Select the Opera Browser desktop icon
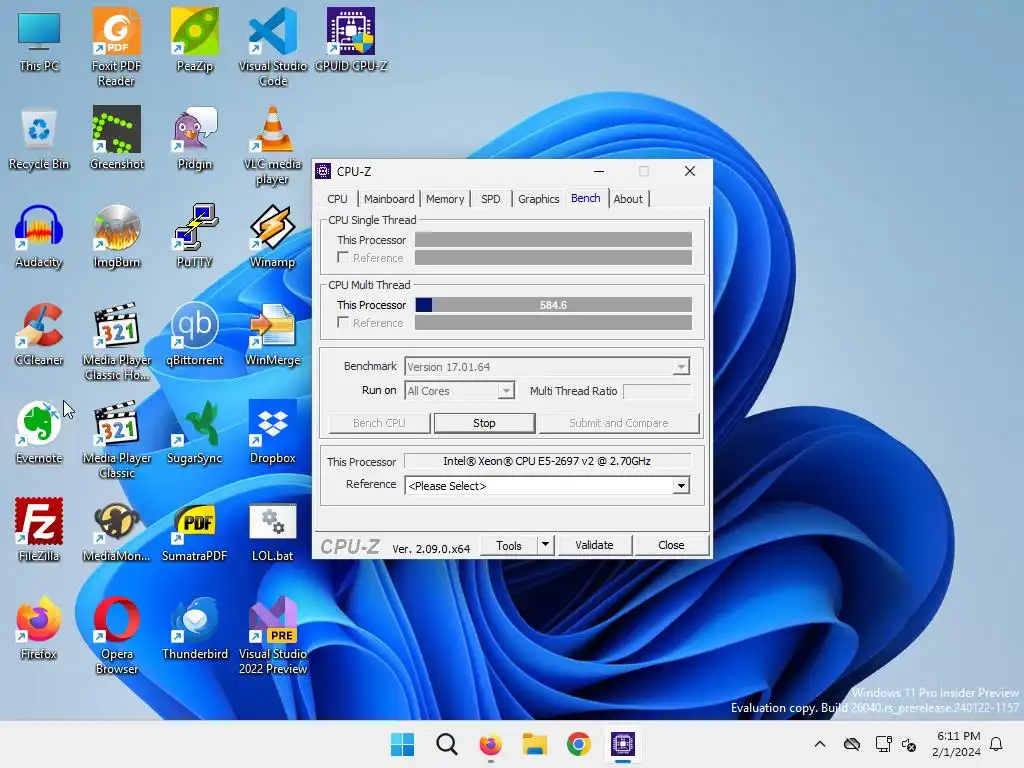The height and width of the screenshot is (768, 1024). pos(116,635)
